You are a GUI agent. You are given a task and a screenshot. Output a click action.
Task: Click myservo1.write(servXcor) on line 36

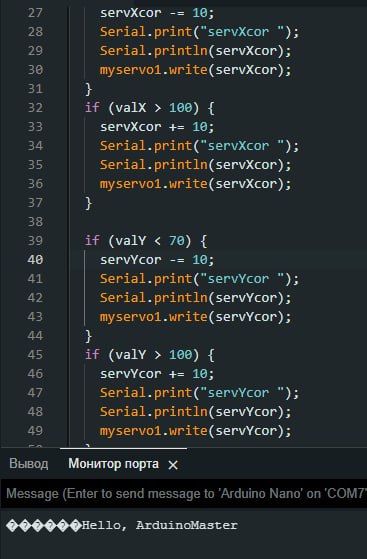195,184
